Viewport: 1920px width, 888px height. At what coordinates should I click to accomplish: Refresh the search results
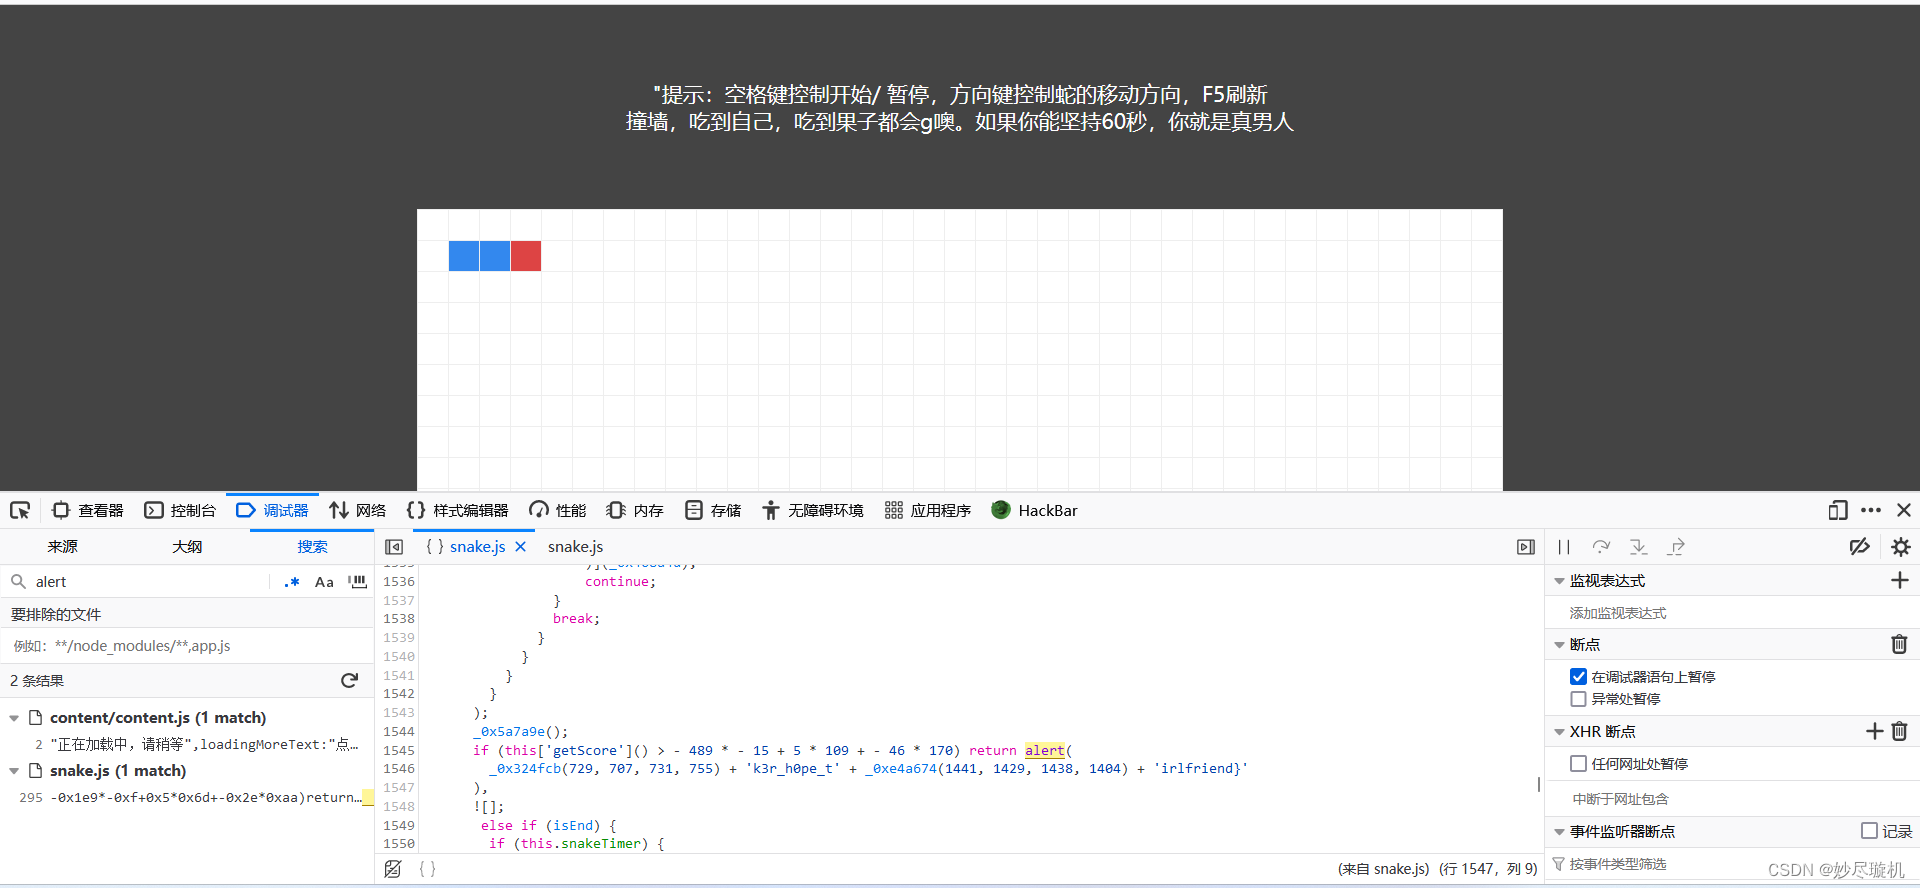point(349,681)
